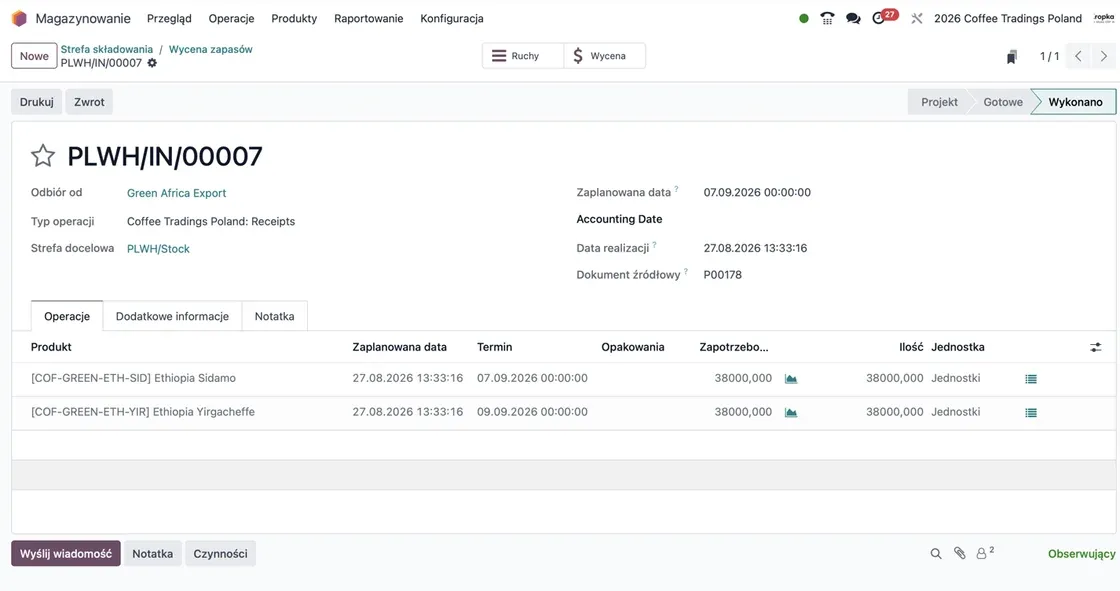
Task: Open the user avatar menu
Action: click(x=1104, y=19)
